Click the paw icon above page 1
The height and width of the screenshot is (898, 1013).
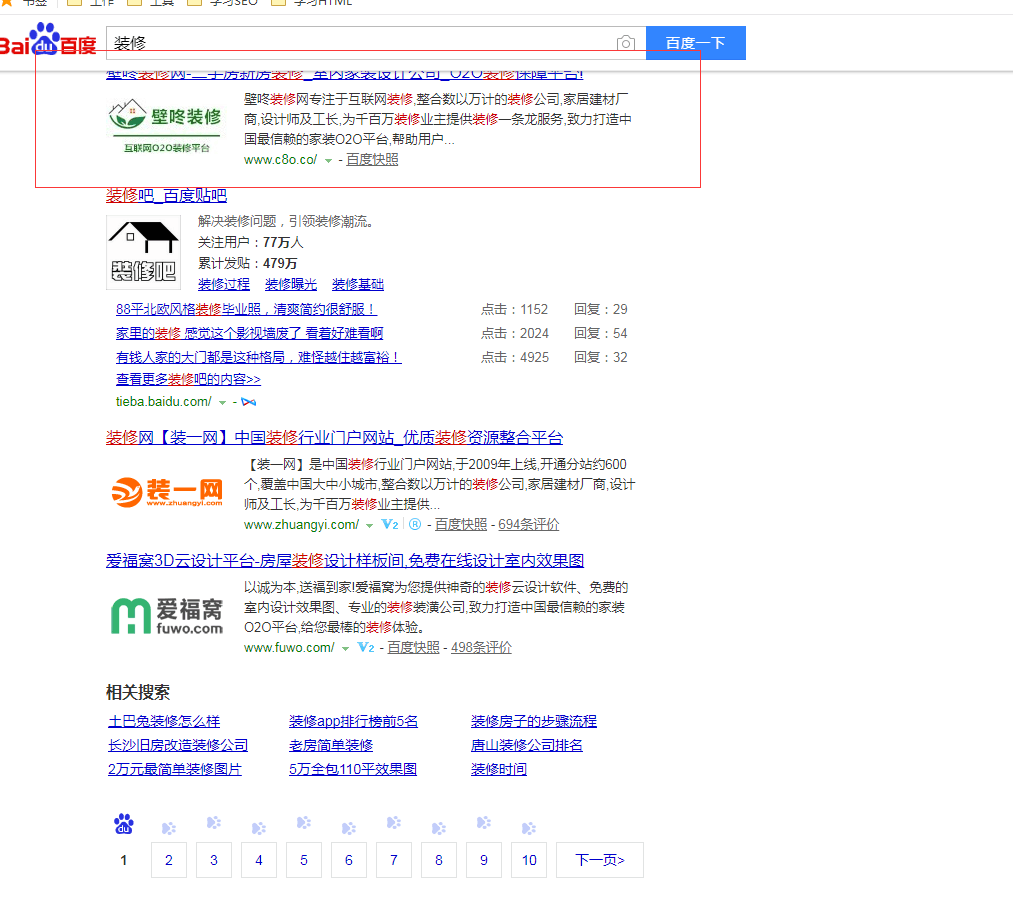pyautogui.click(x=123, y=824)
